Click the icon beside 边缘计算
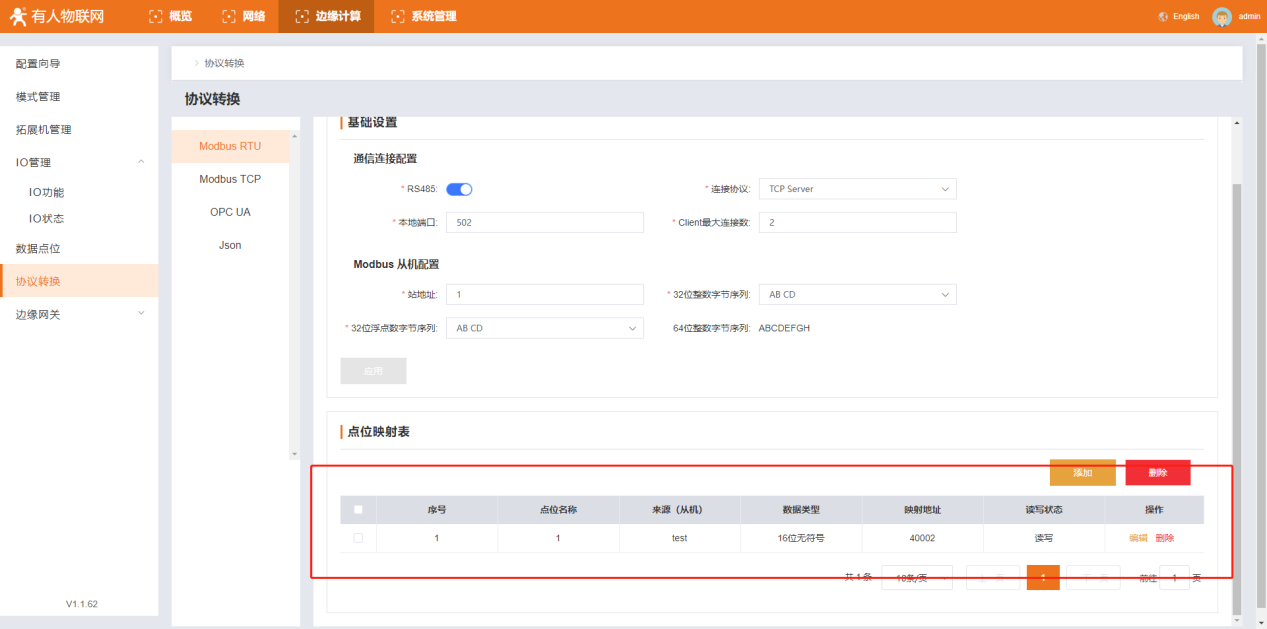 coord(301,16)
